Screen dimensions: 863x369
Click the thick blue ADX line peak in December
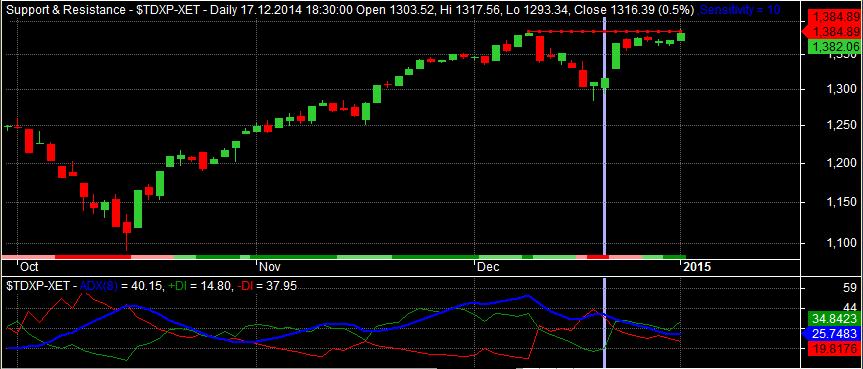[x=527, y=295]
